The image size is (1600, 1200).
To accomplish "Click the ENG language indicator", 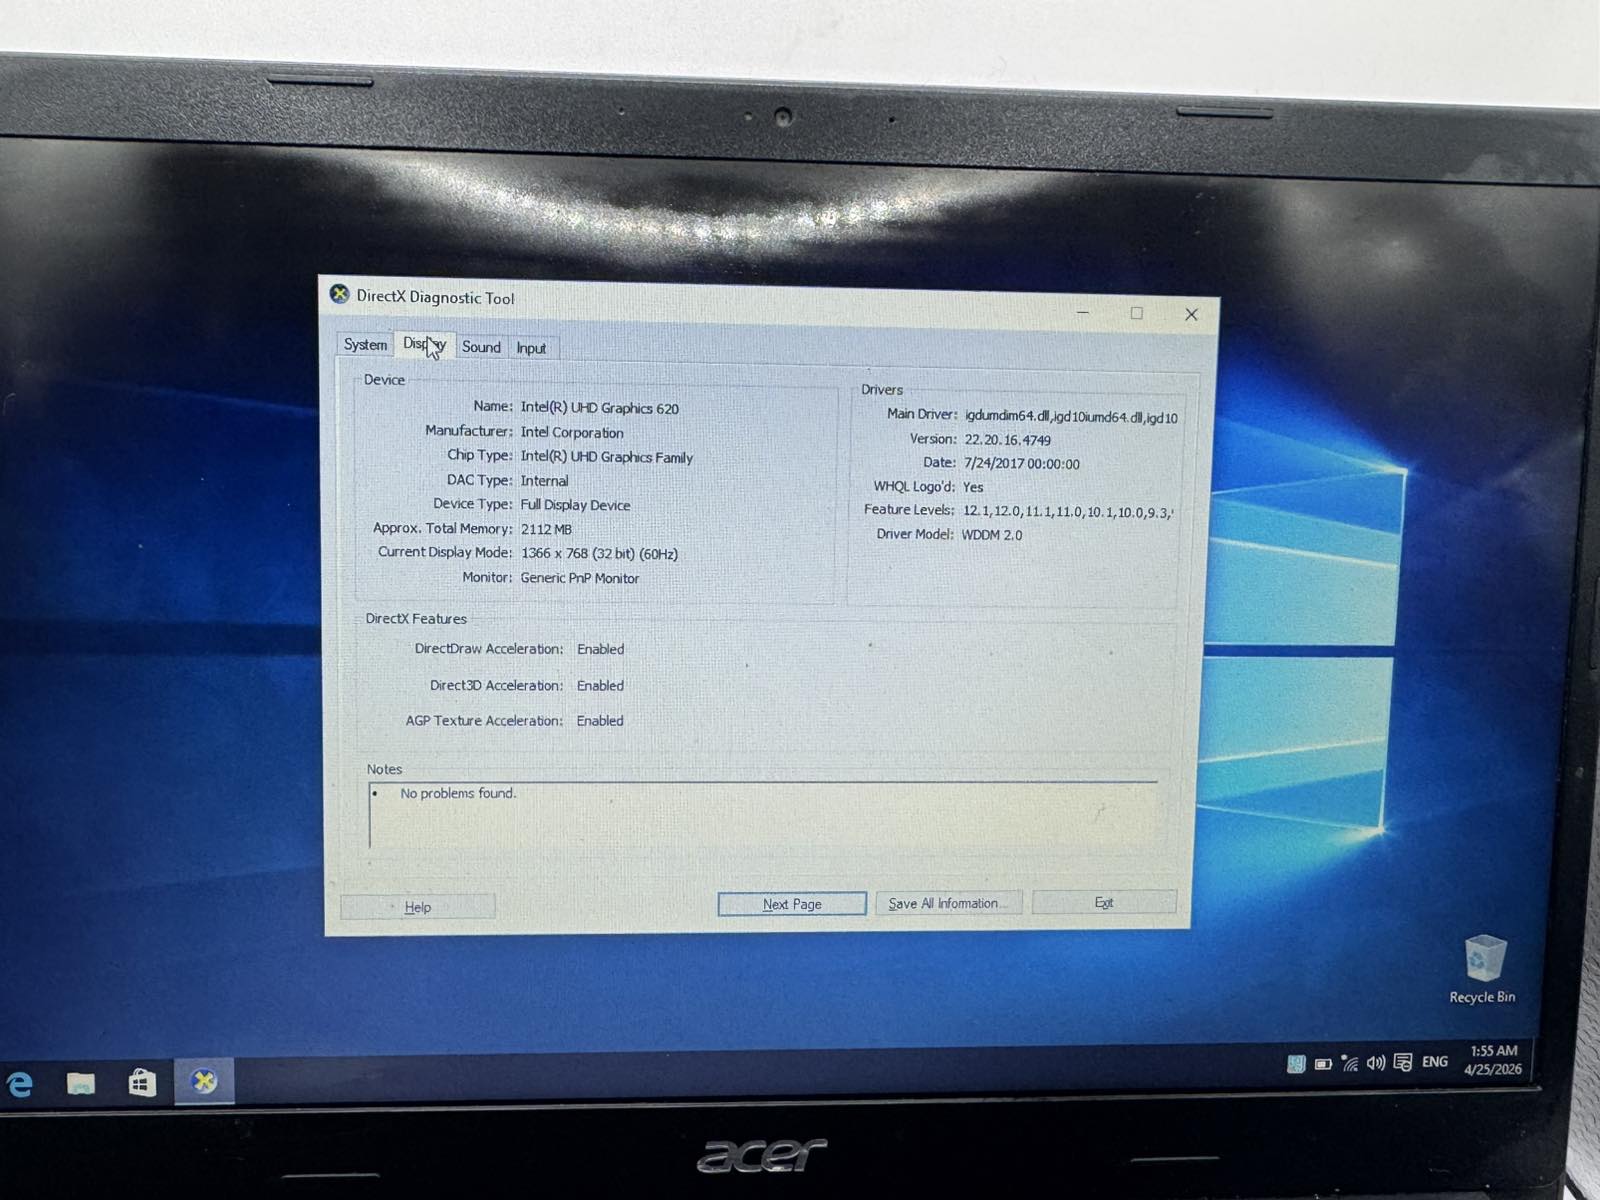I will coord(1435,1062).
